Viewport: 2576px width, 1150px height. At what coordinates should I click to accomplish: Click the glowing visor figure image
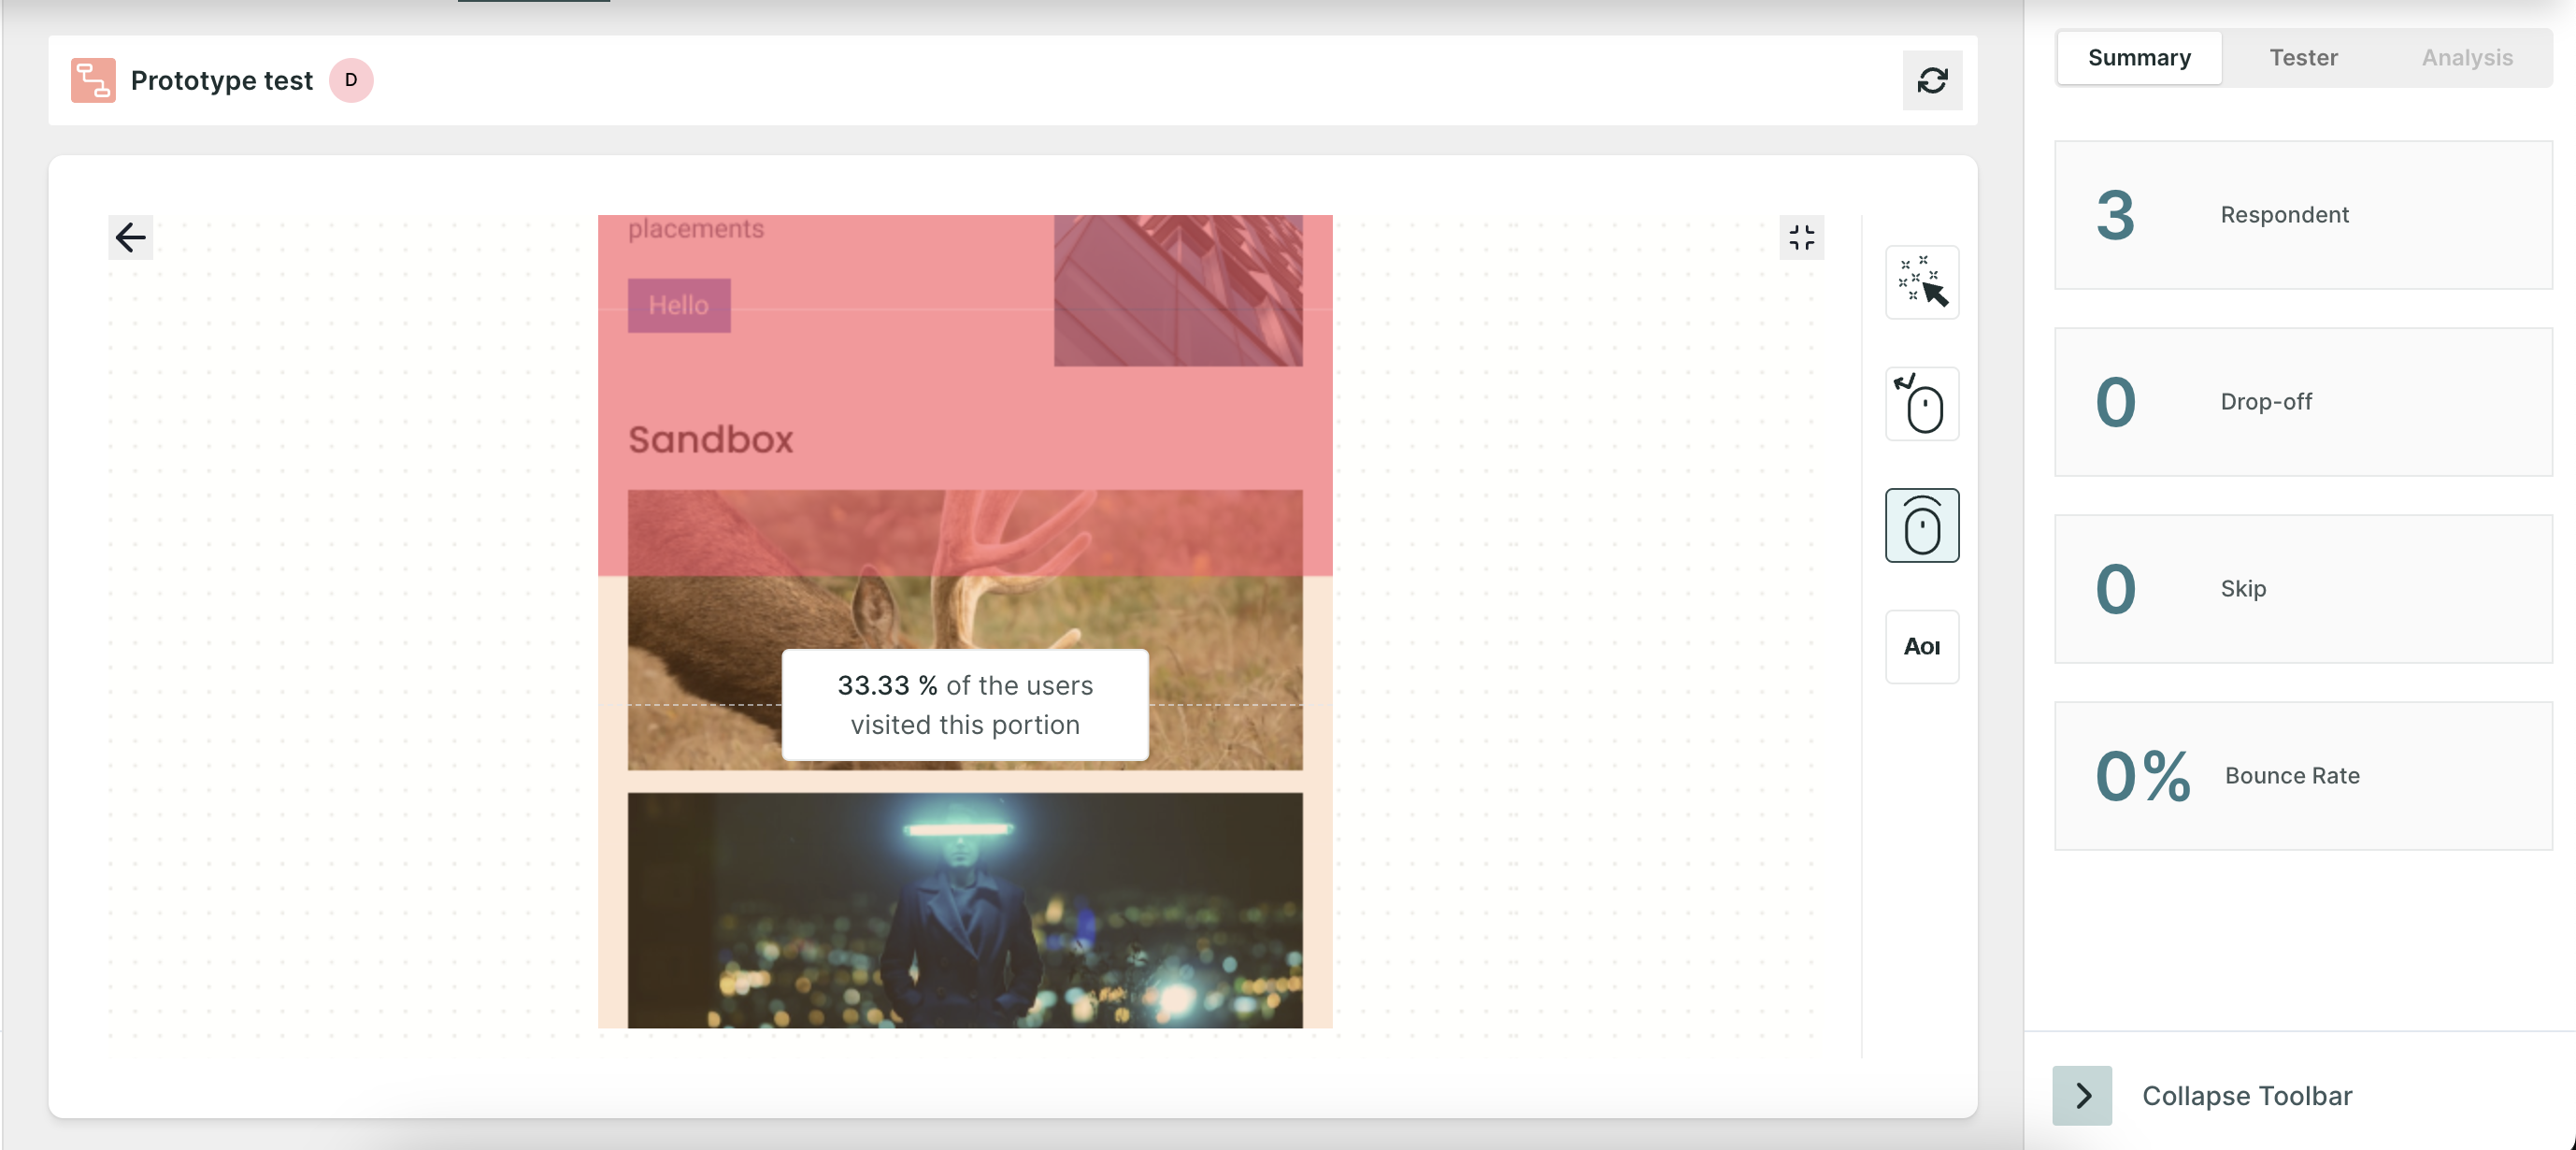click(965, 910)
